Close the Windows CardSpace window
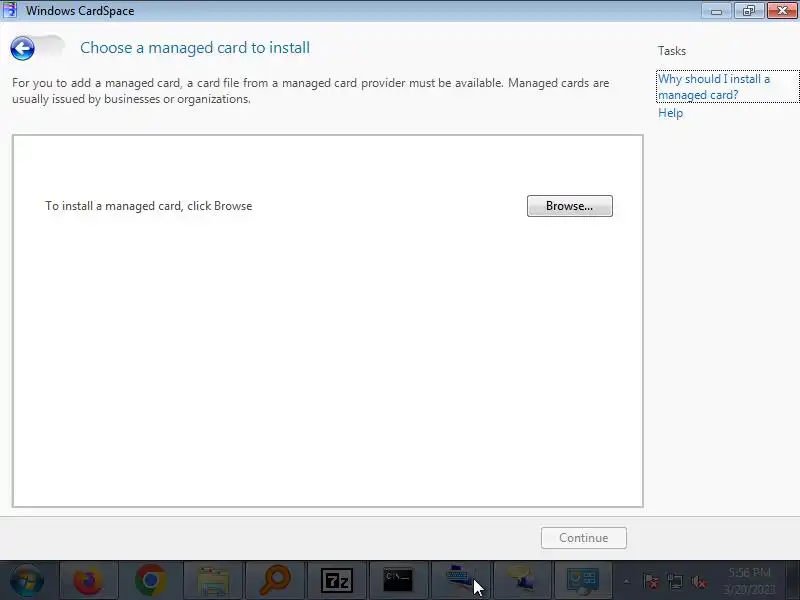The width and height of the screenshot is (800, 600). [782, 11]
